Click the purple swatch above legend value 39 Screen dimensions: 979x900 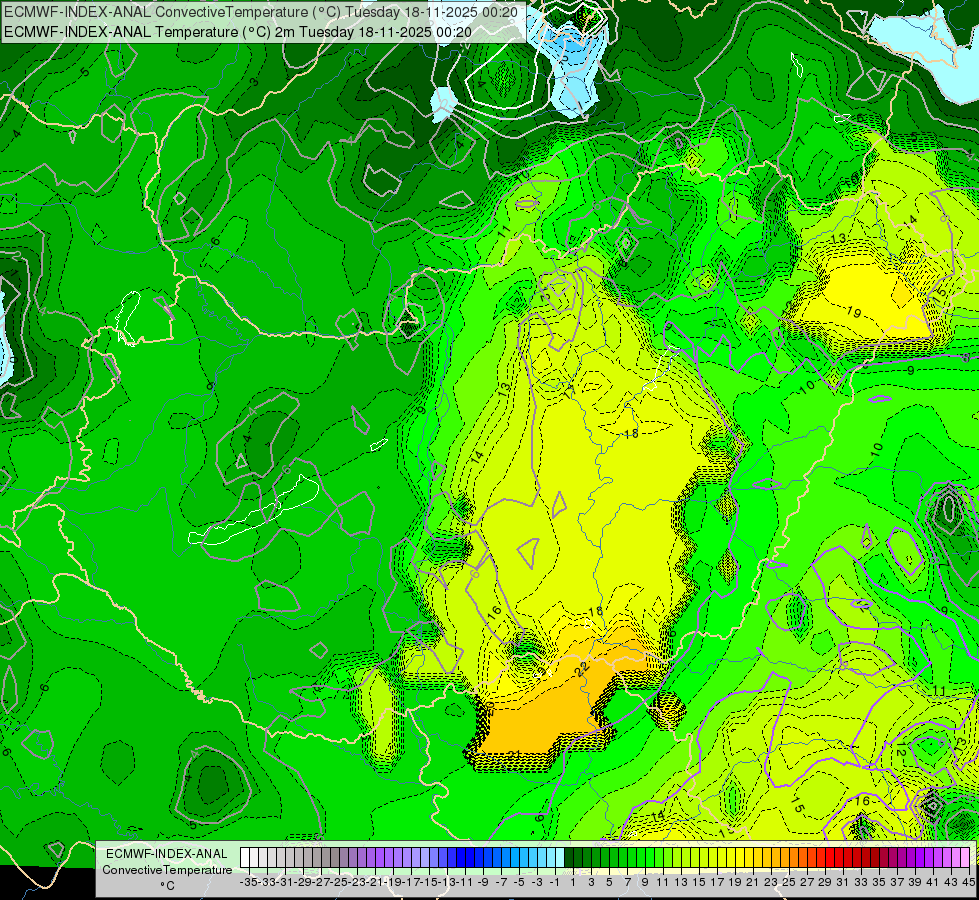911,858
